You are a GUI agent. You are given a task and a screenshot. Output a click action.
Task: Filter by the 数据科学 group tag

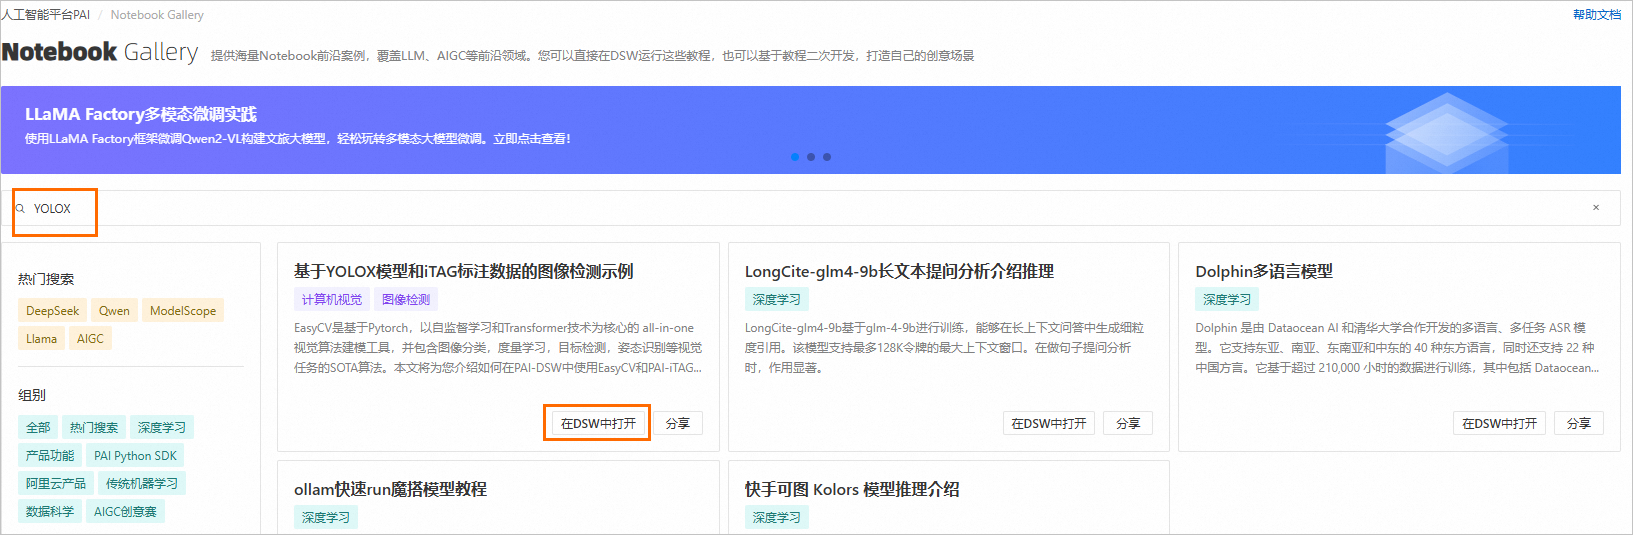click(50, 512)
